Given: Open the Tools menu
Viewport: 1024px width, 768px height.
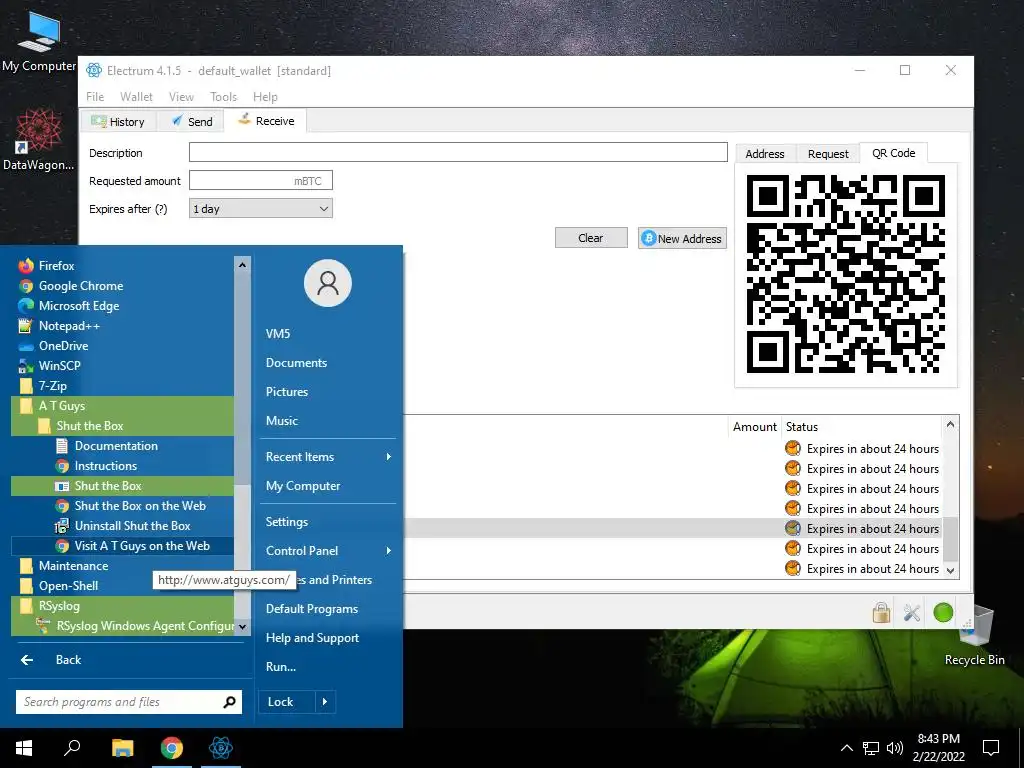Looking at the screenshot, I should tap(223, 97).
